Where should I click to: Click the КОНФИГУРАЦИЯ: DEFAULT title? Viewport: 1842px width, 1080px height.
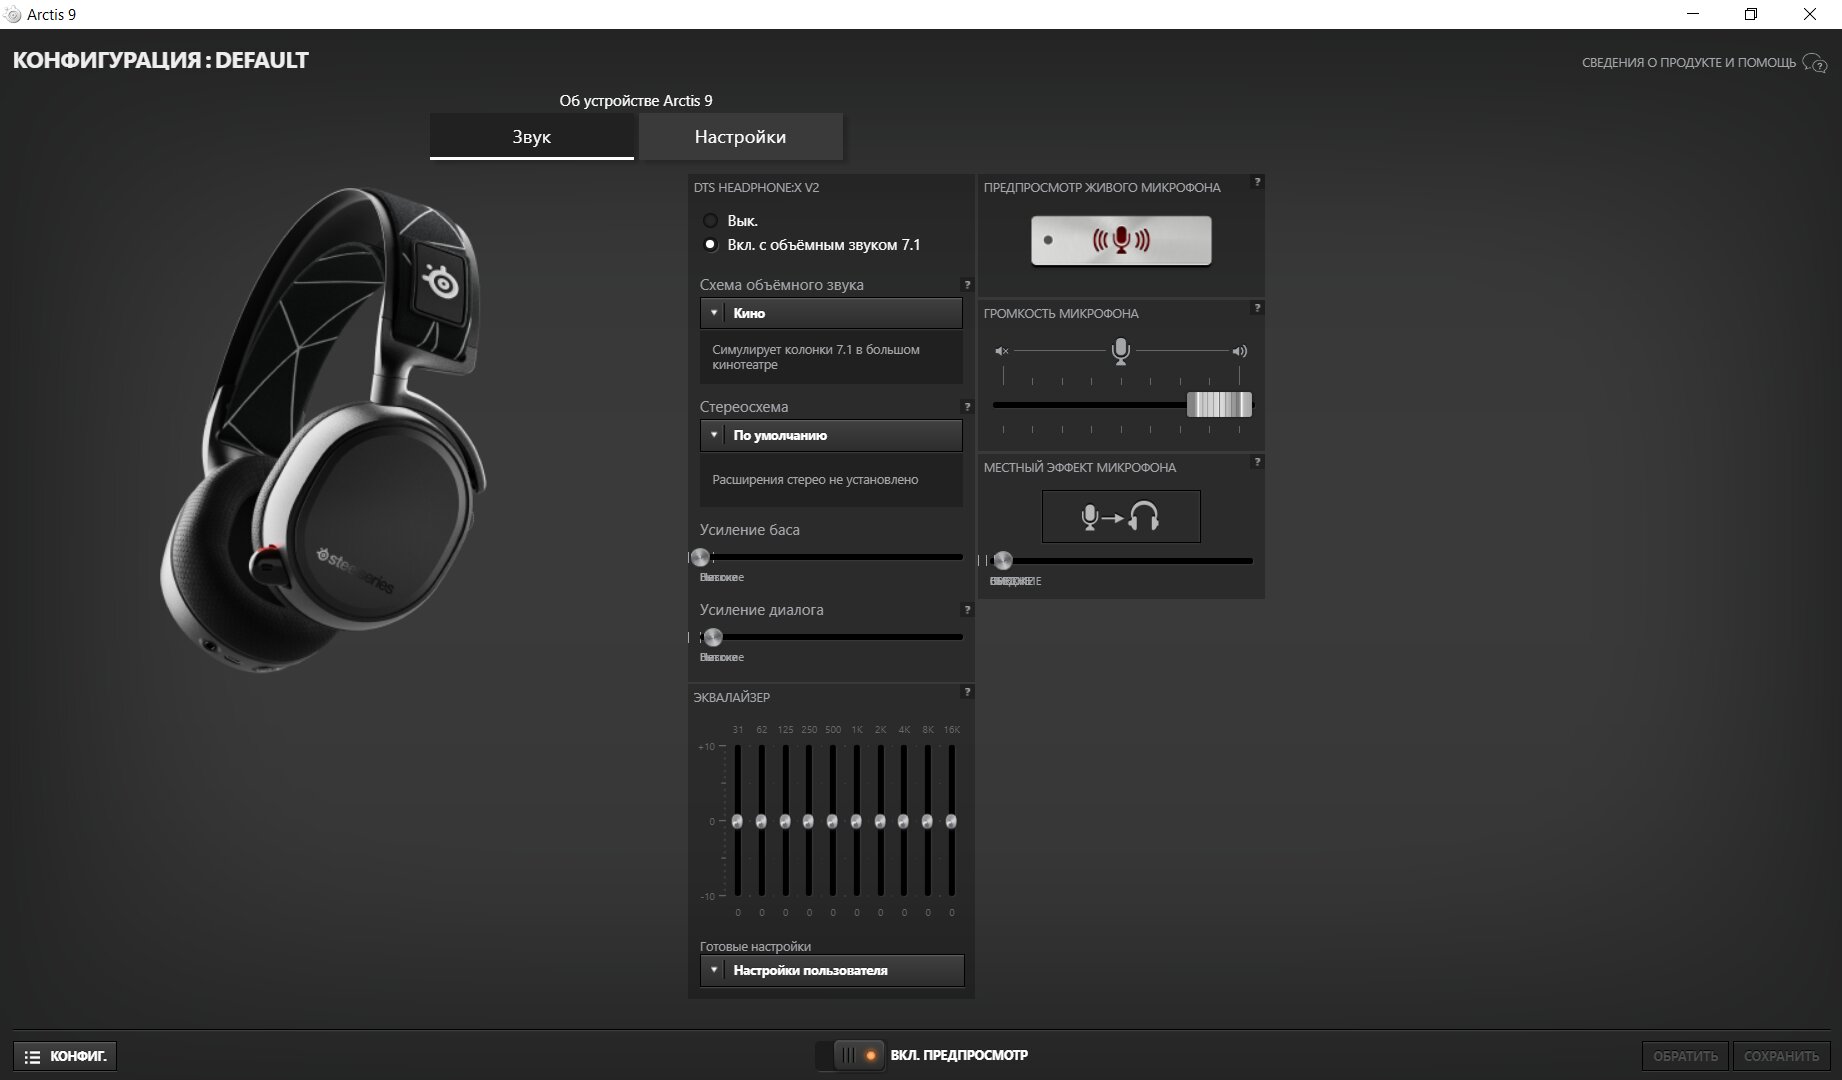click(x=161, y=60)
